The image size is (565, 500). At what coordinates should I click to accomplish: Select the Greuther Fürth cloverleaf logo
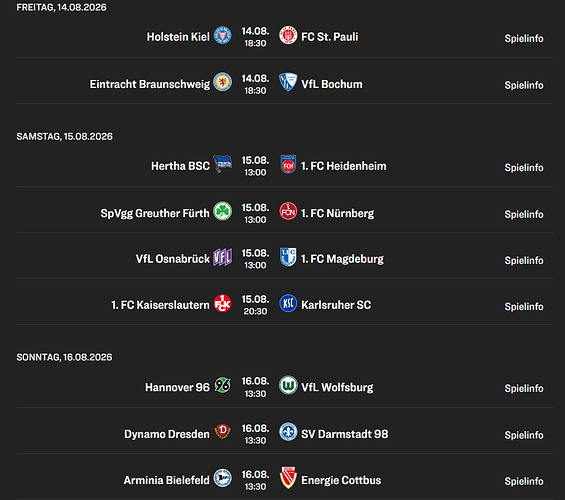tap(222, 211)
